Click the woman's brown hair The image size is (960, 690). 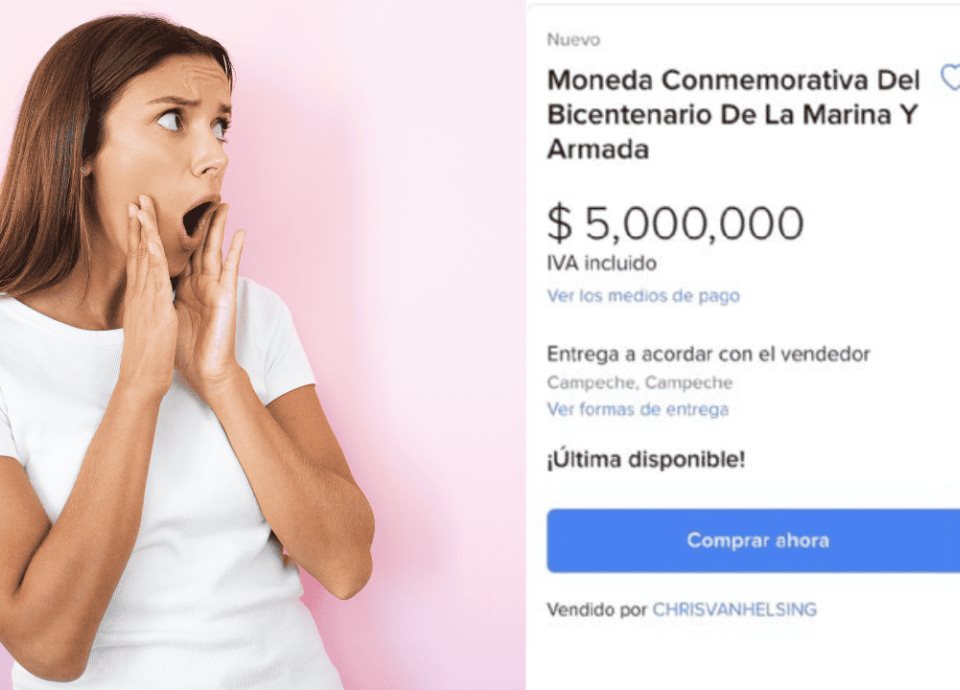49,153
